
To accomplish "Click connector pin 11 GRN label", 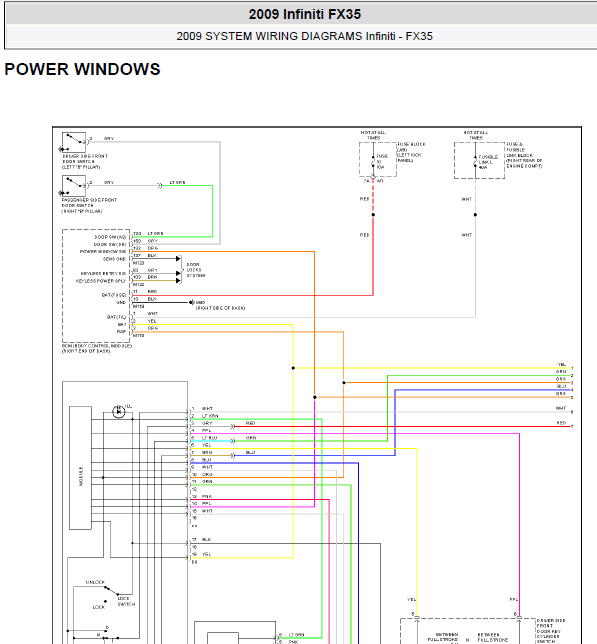I will (x=207, y=481).
